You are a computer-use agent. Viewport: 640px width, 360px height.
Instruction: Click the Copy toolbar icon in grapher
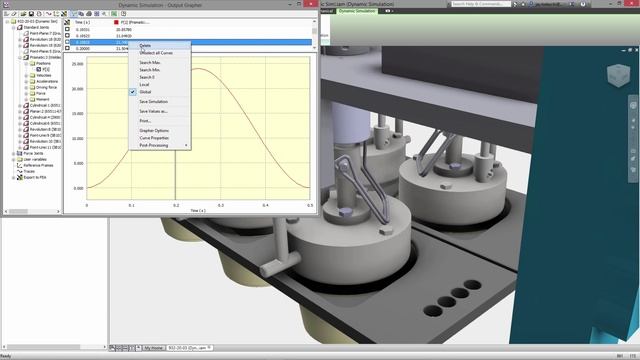81,14
